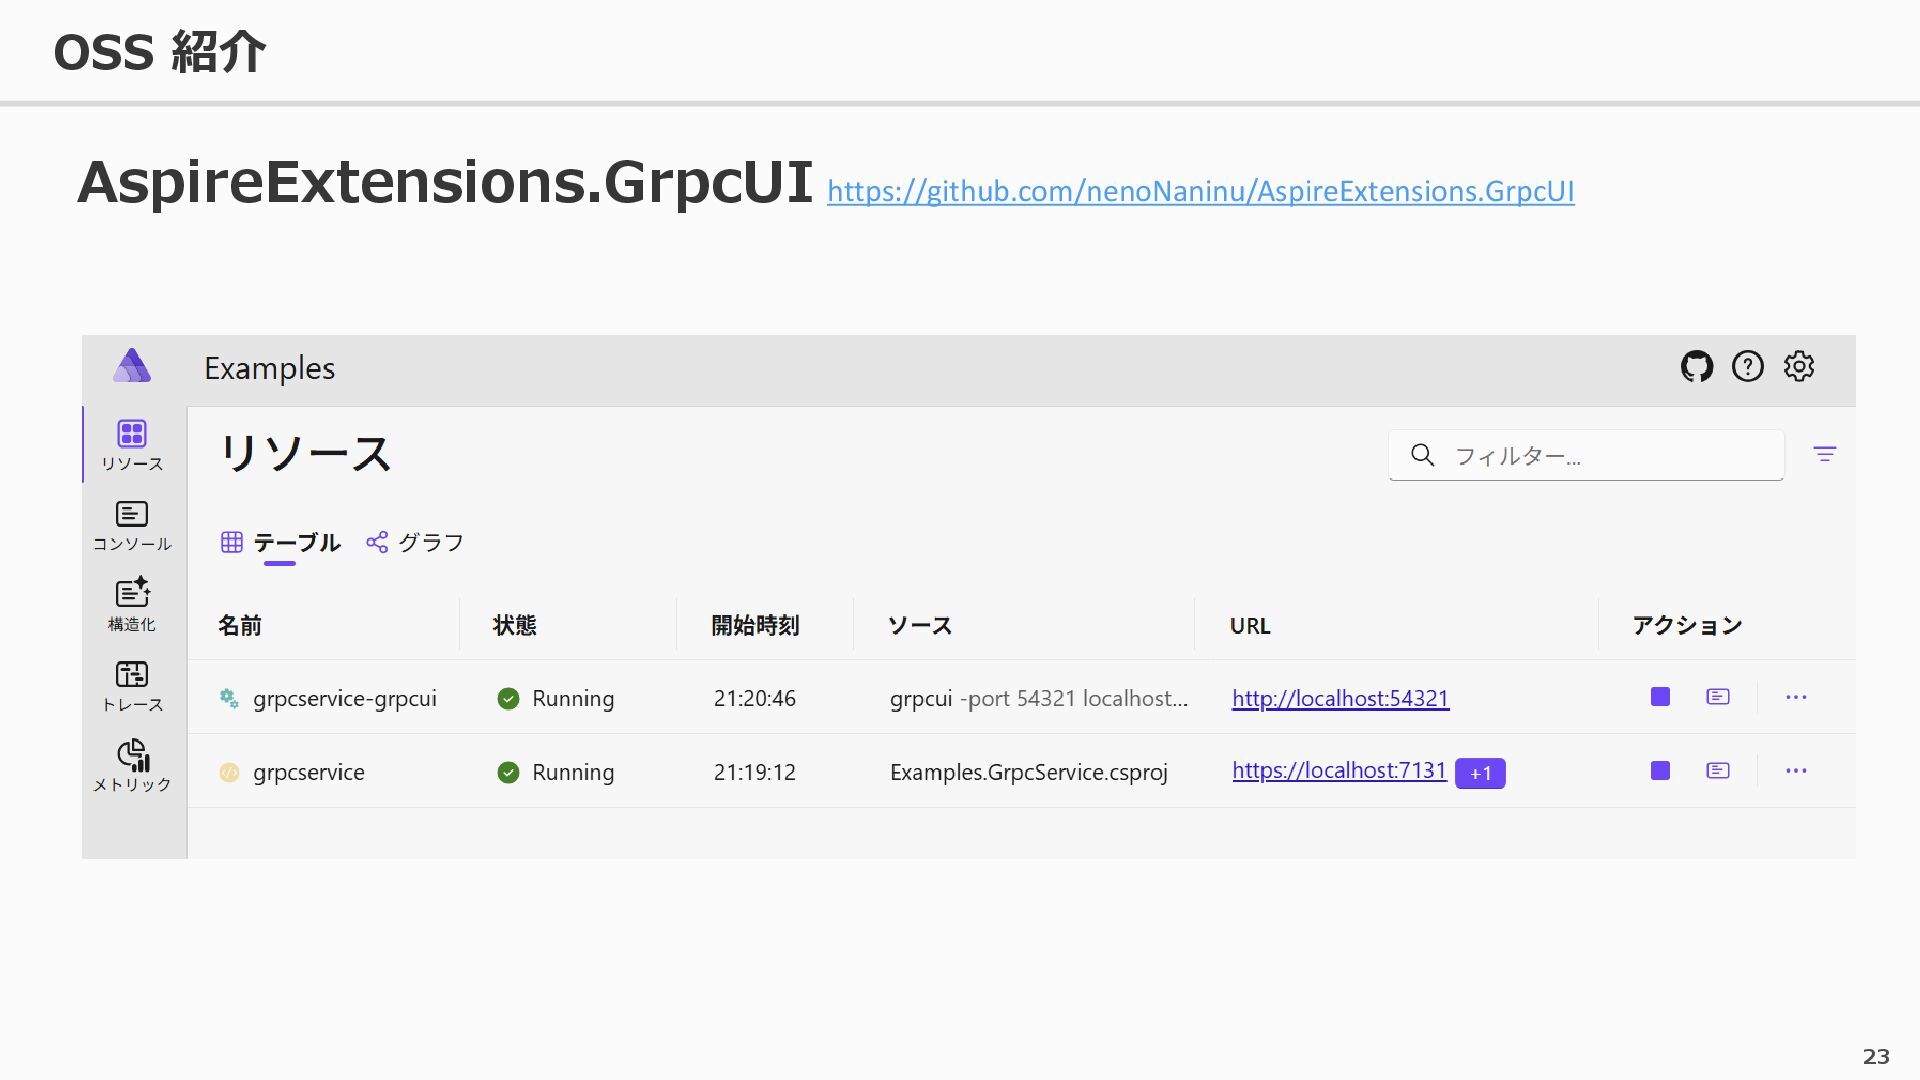Open the 構造化 logs sidebar page

132,606
